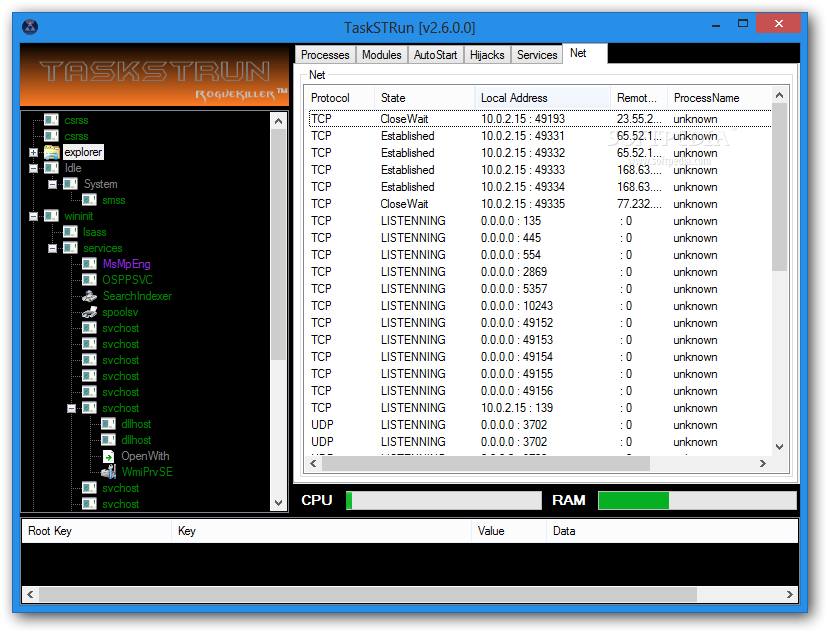Viewport: 828px width, 633px height.
Task: Select the explorer process label
Action: pyautogui.click(x=83, y=152)
